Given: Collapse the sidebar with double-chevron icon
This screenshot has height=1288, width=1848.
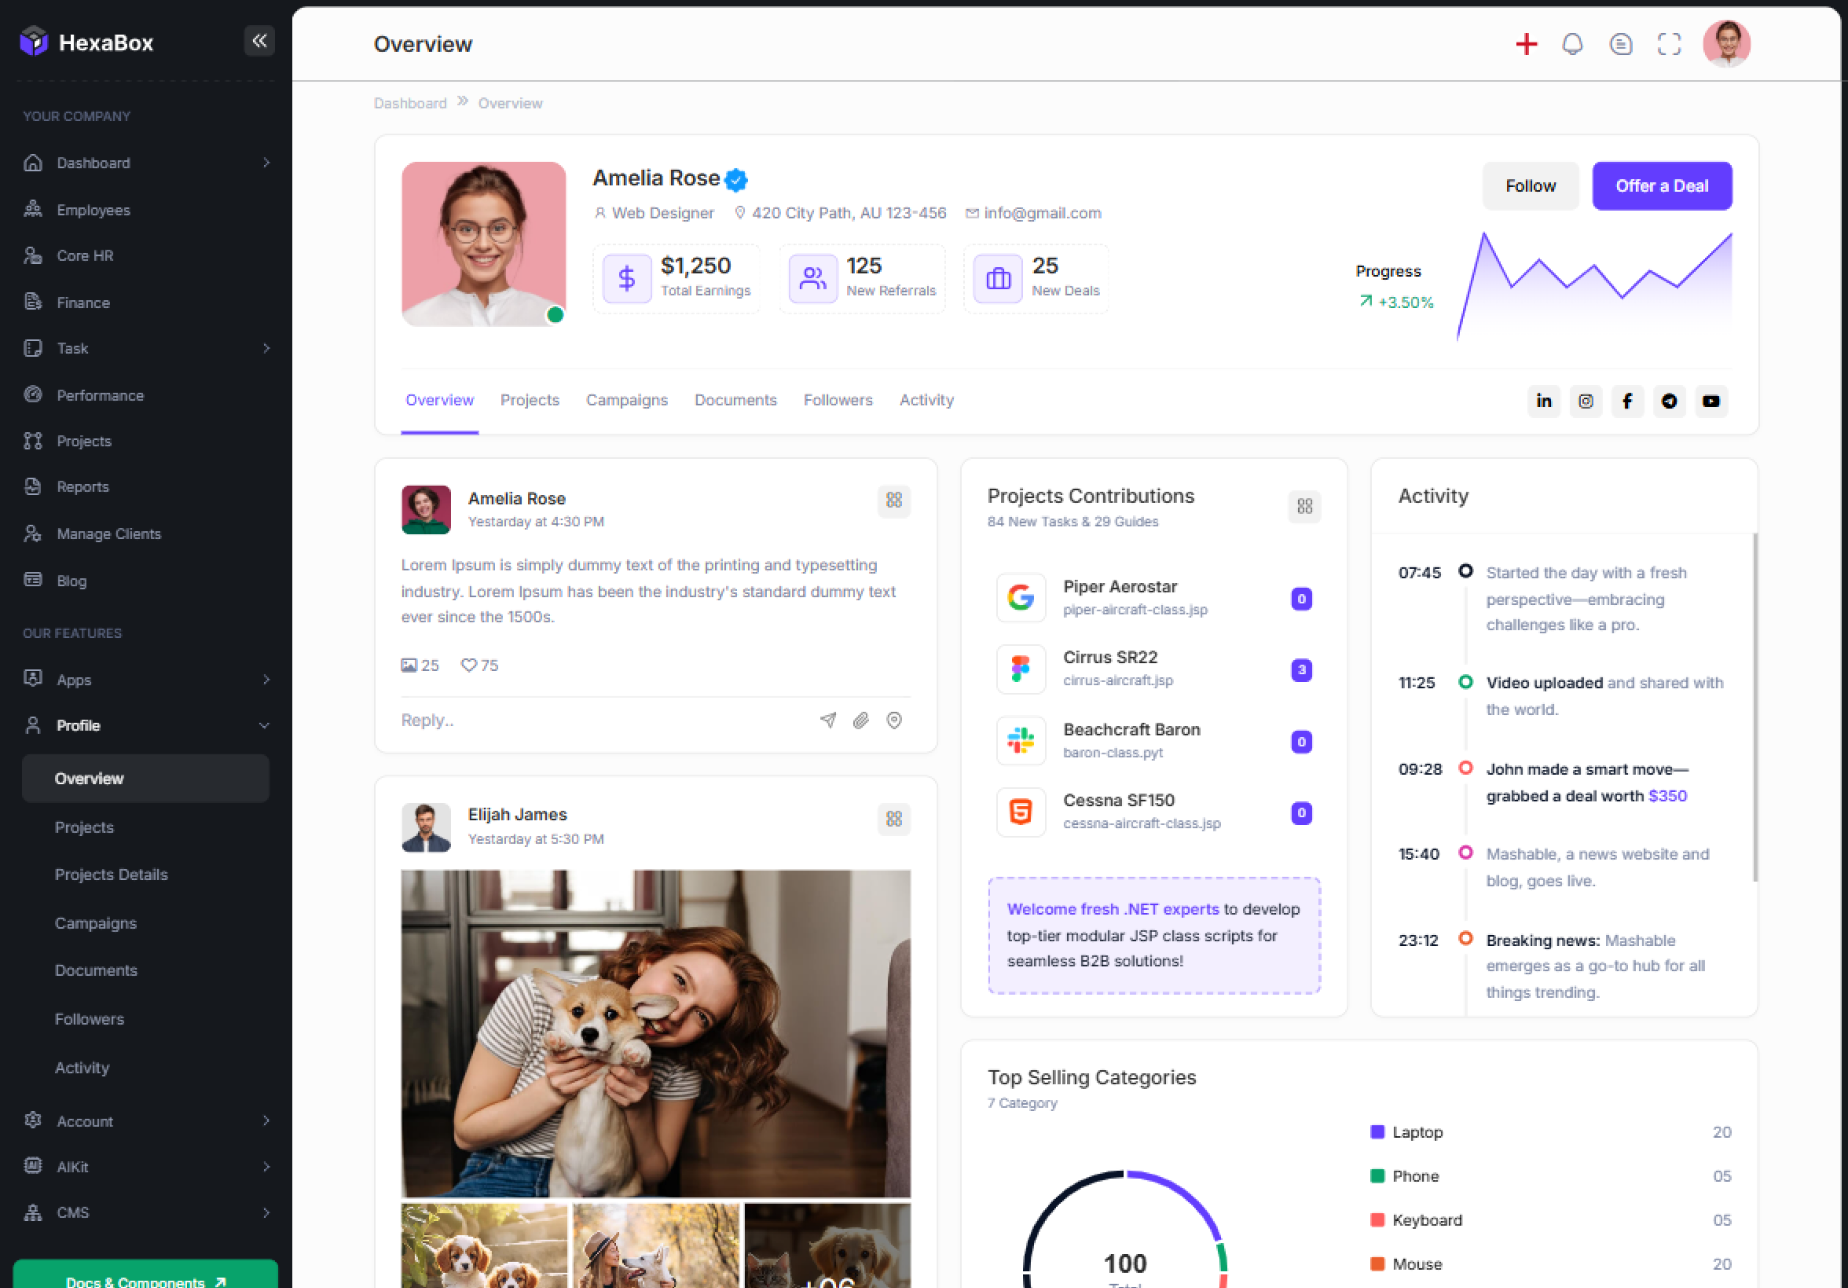Looking at the screenshot, I should tap(259, 41).
